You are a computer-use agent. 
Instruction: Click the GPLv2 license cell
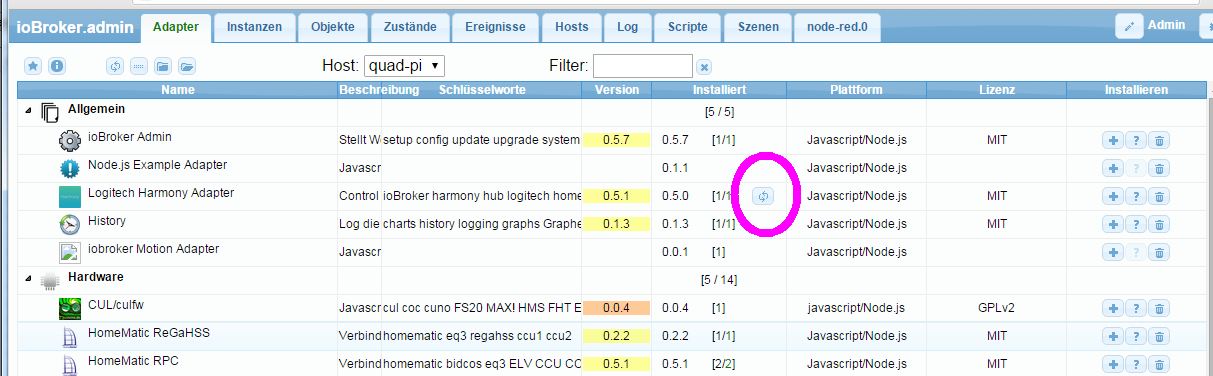tap(997, 308)
